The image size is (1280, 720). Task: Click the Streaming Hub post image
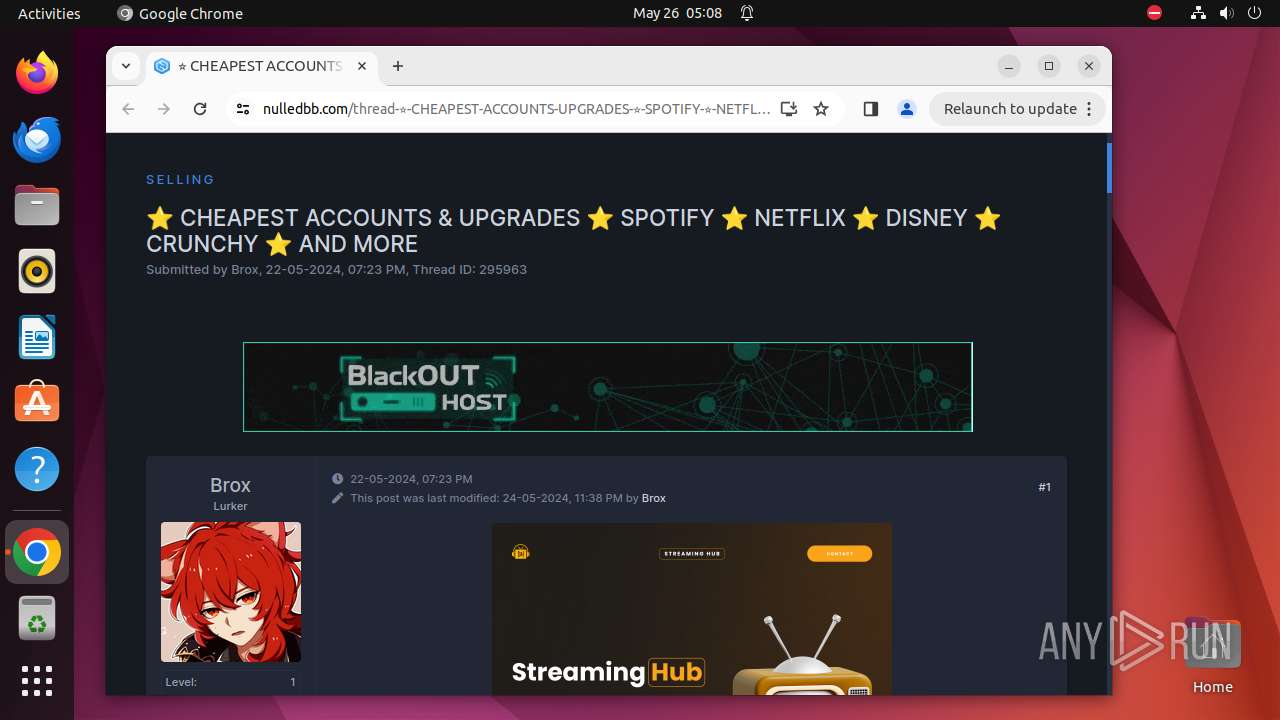click(692, 609)
